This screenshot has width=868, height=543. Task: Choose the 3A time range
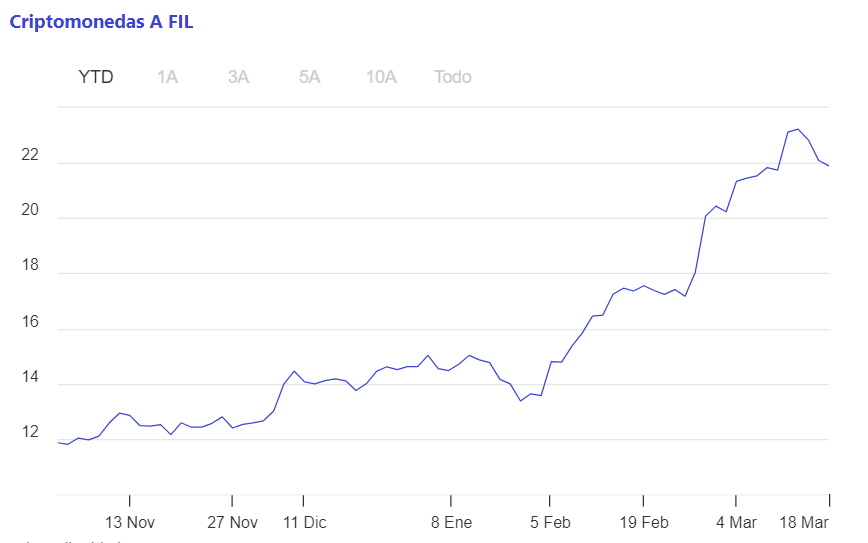[238, 76]
